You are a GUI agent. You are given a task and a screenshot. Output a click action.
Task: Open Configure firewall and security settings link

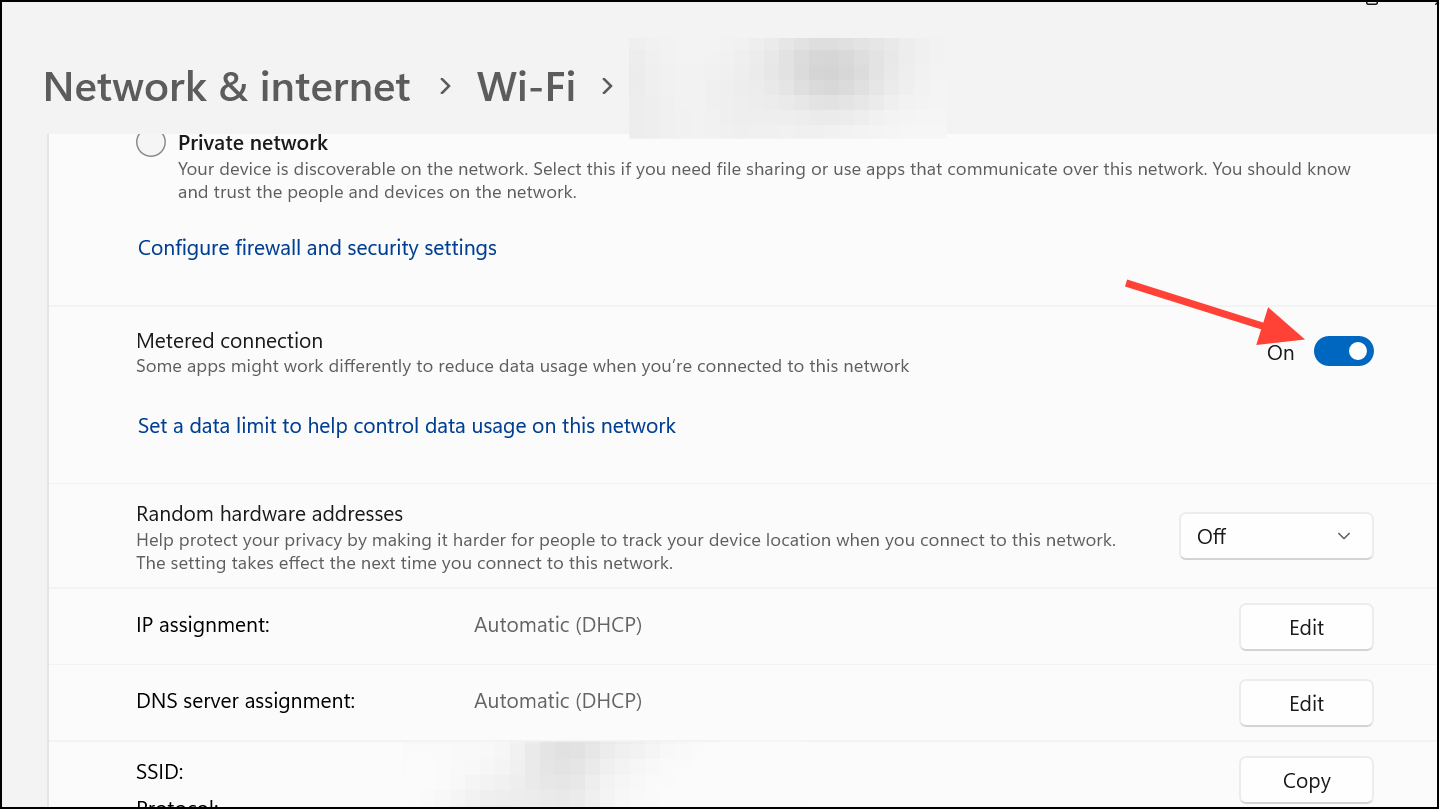(x=317, y=247)
